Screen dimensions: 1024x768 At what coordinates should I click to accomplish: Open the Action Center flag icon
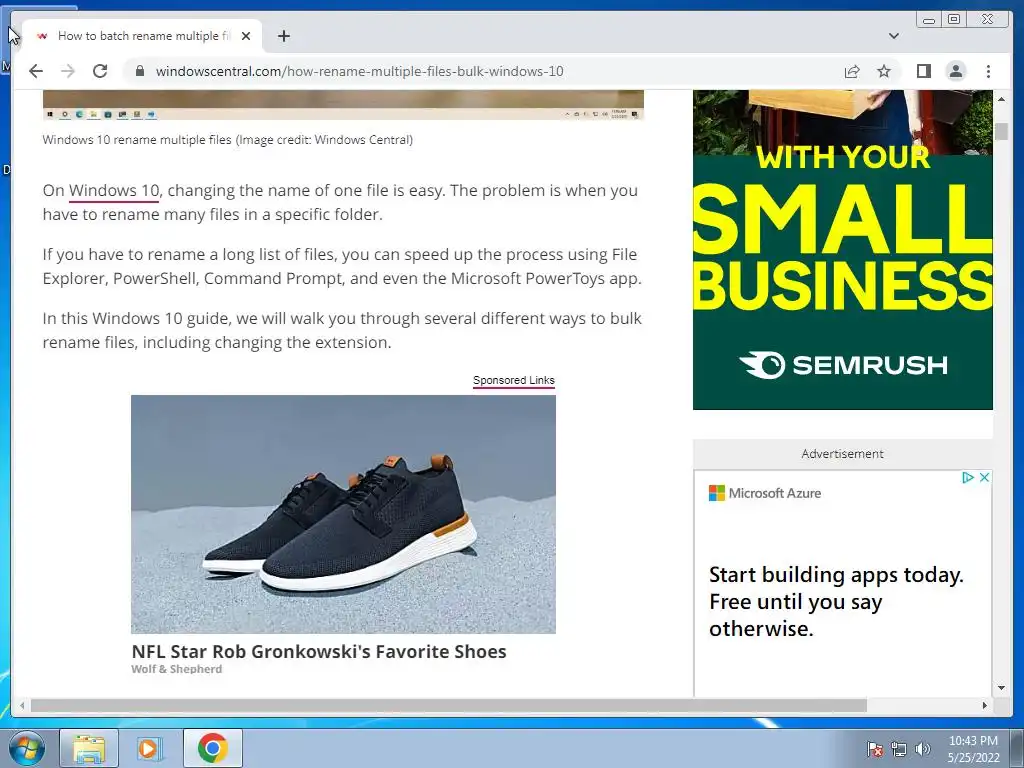pos(874,749)
